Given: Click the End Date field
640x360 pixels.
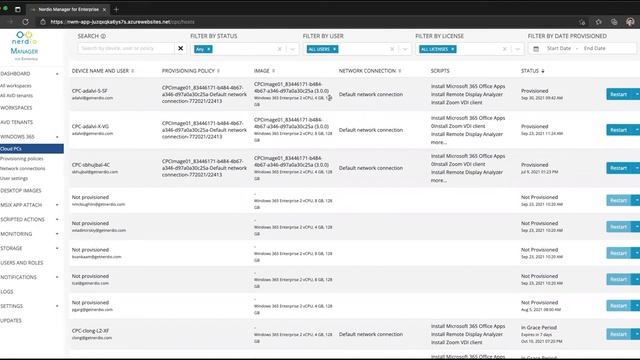Looking at the screenshot, I should click(x=594, y=48).
